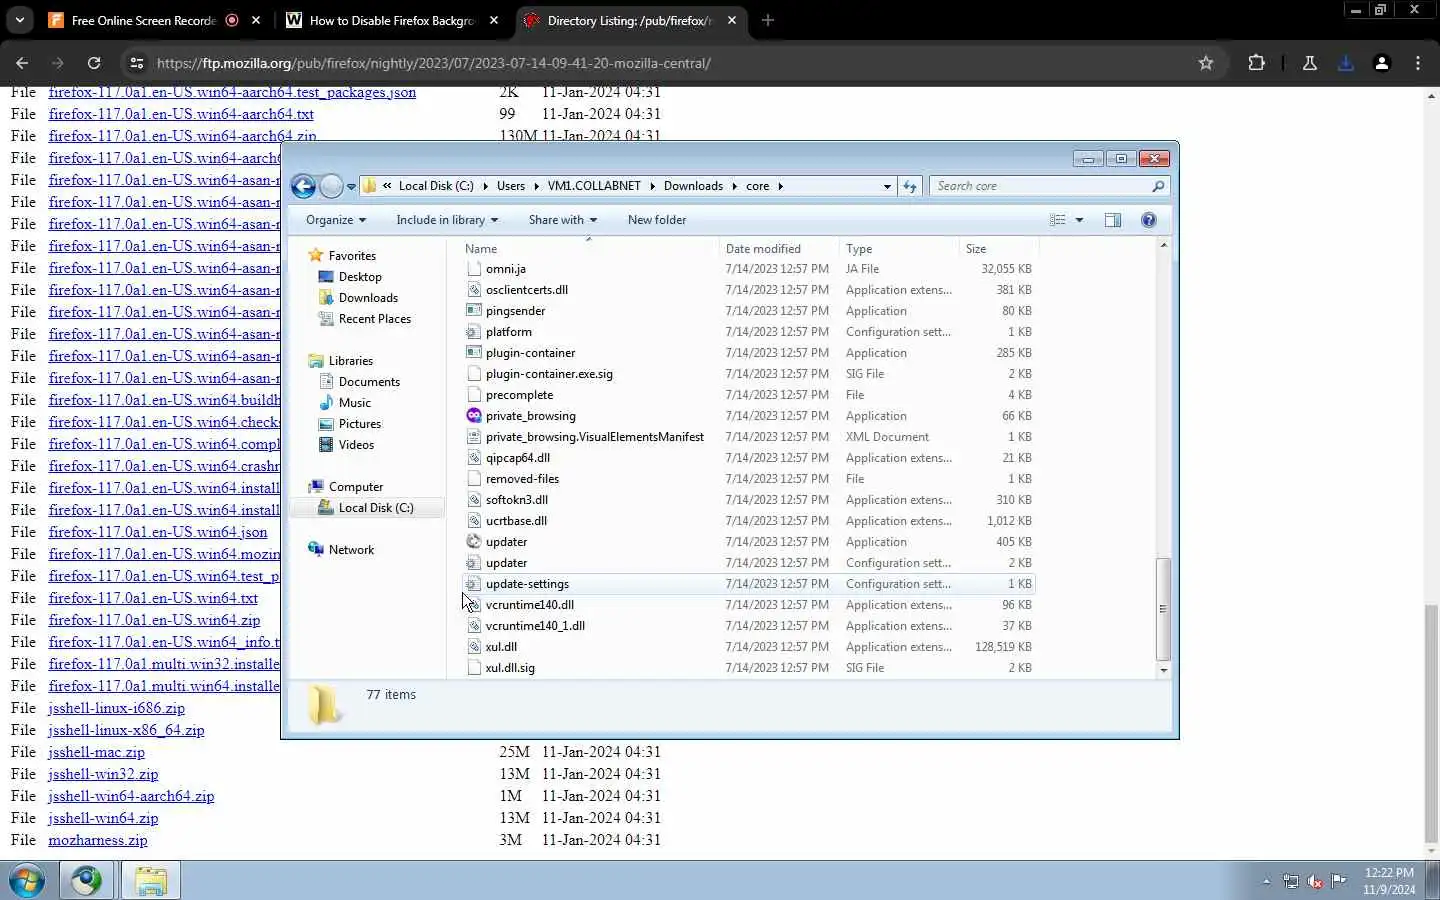1440x900 pixels.
Task: Select vcruntime140.dll file
Action: [530, 605]
